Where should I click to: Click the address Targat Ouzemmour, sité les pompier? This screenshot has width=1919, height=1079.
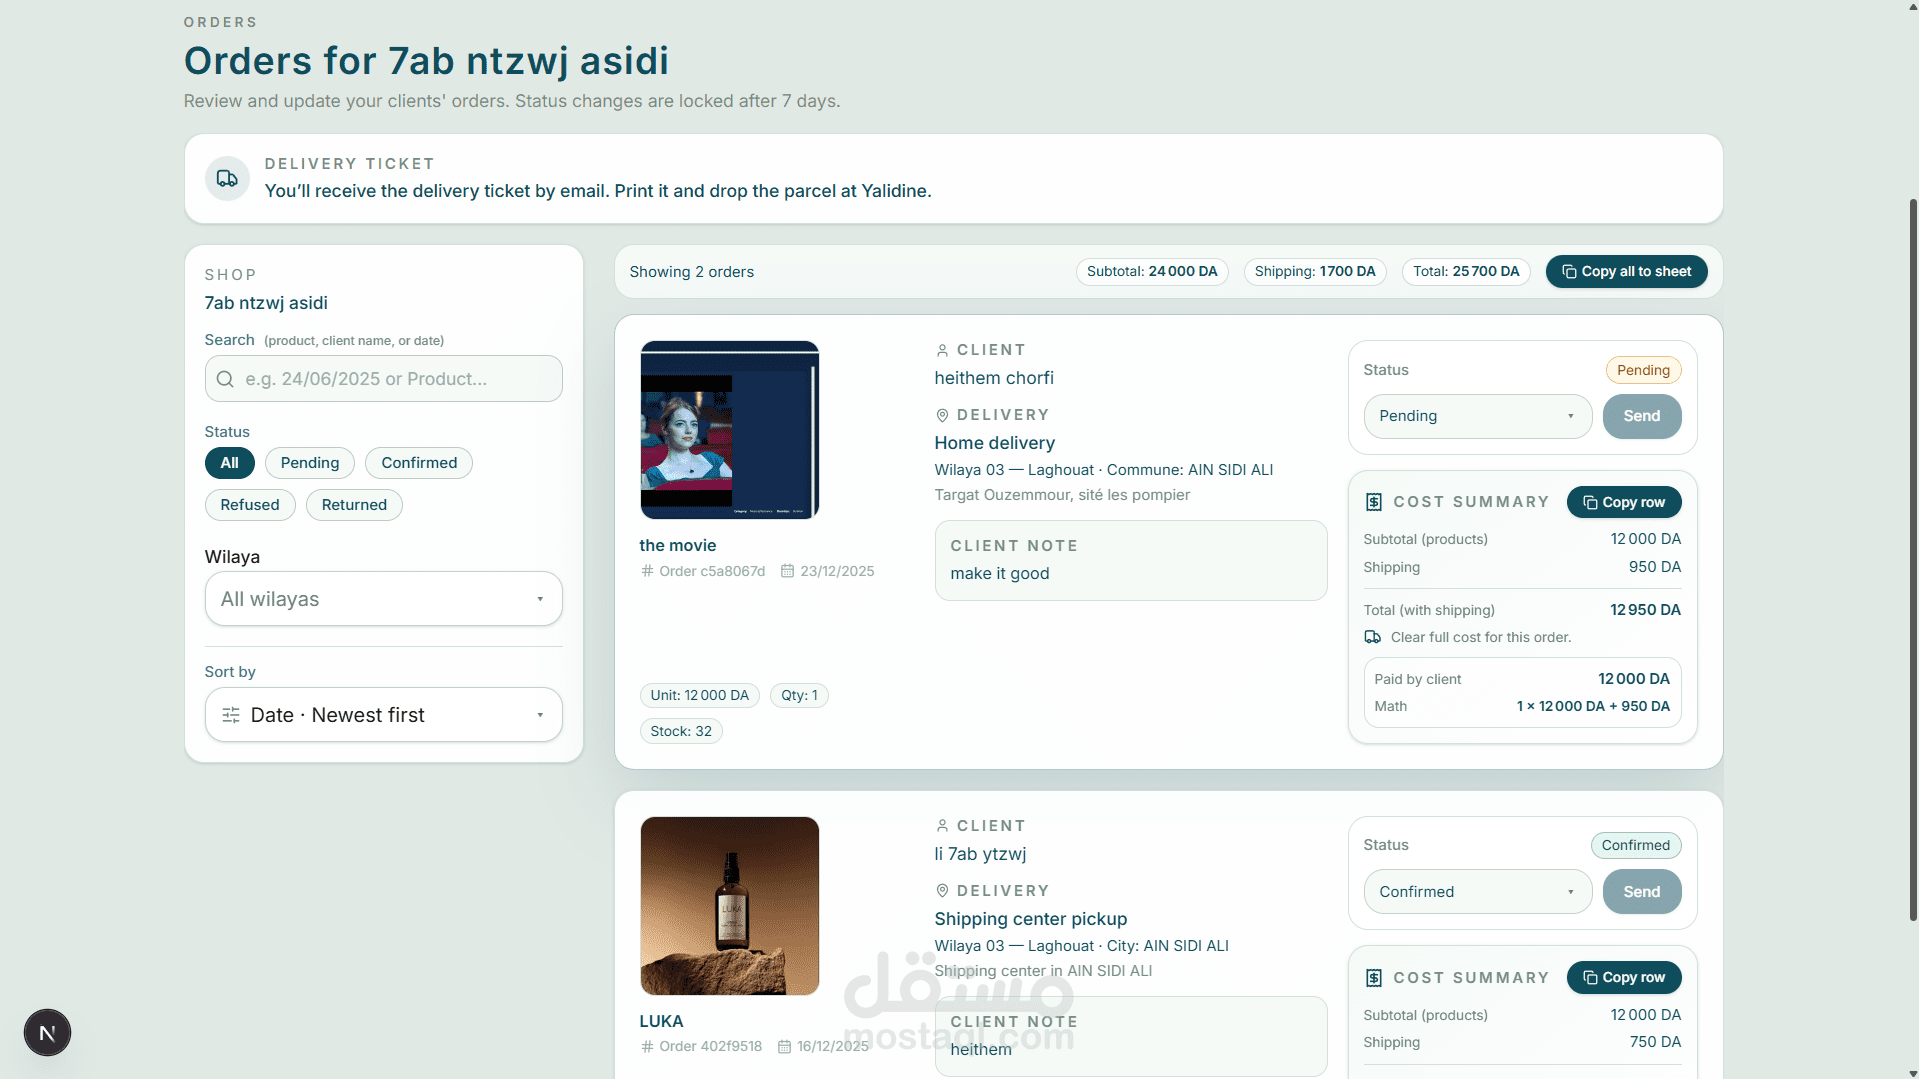[1062, 495]
